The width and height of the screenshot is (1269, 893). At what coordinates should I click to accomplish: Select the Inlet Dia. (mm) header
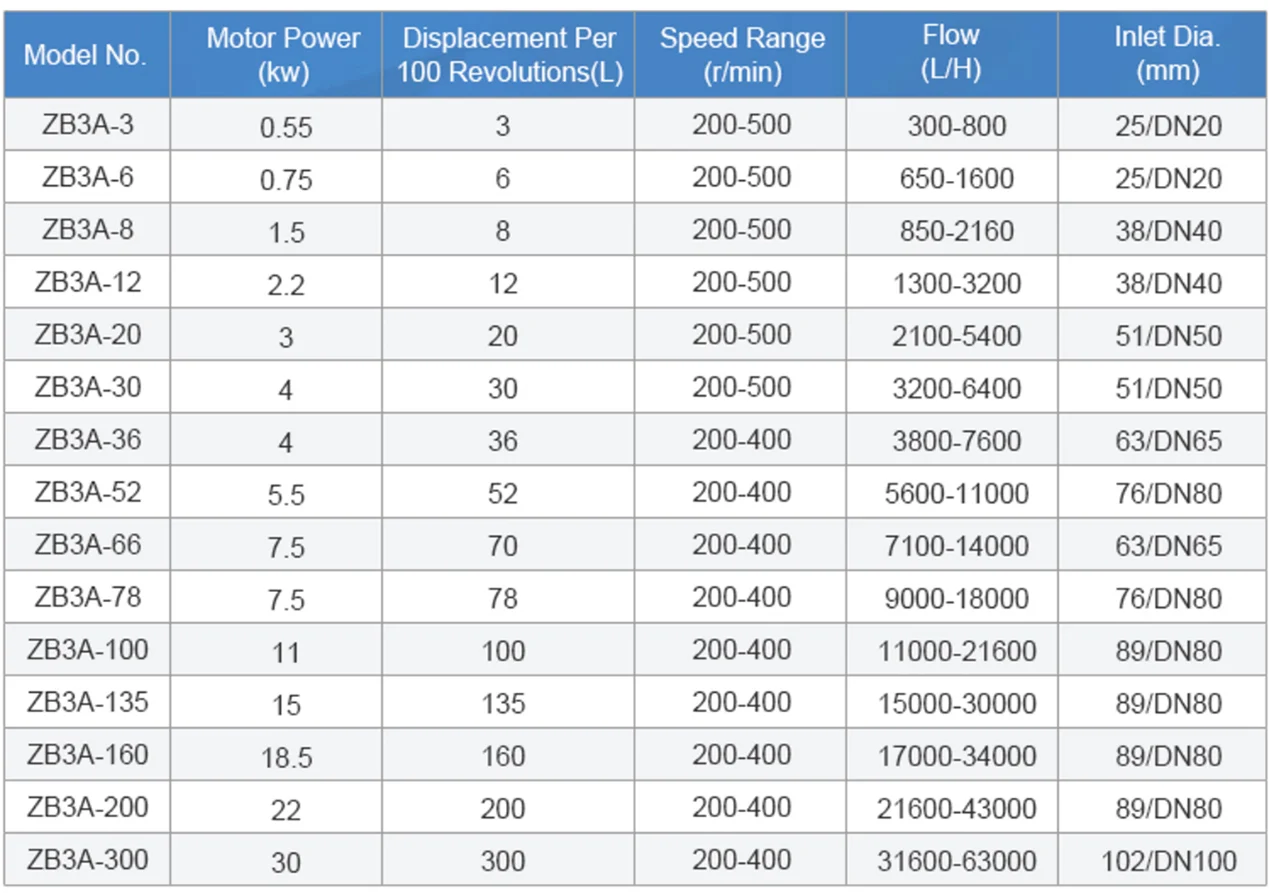[1168, 55]
